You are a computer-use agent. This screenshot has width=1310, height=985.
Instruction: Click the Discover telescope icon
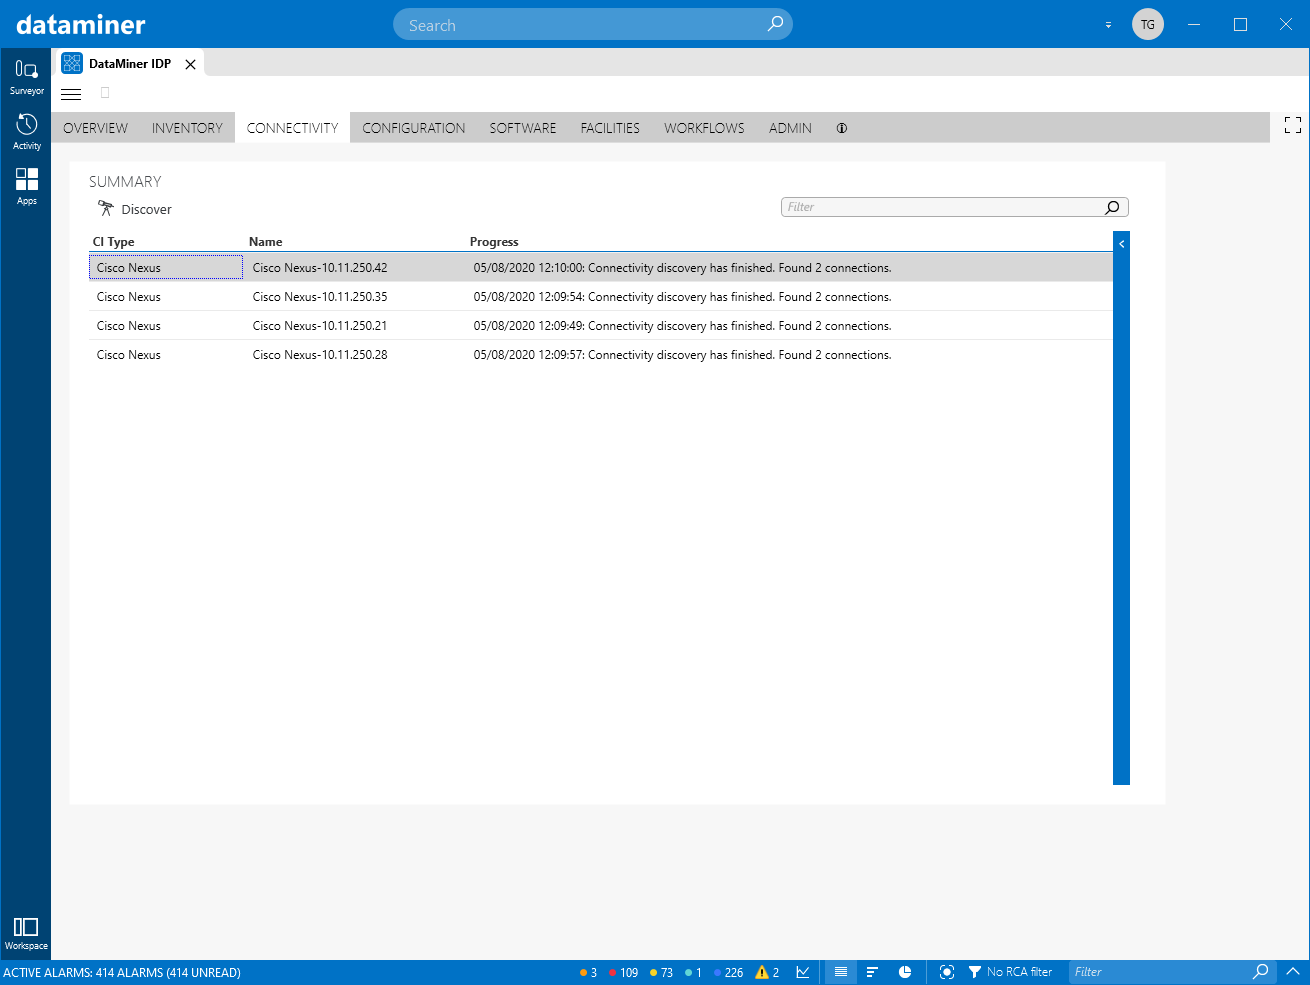[x=106, y=208]
